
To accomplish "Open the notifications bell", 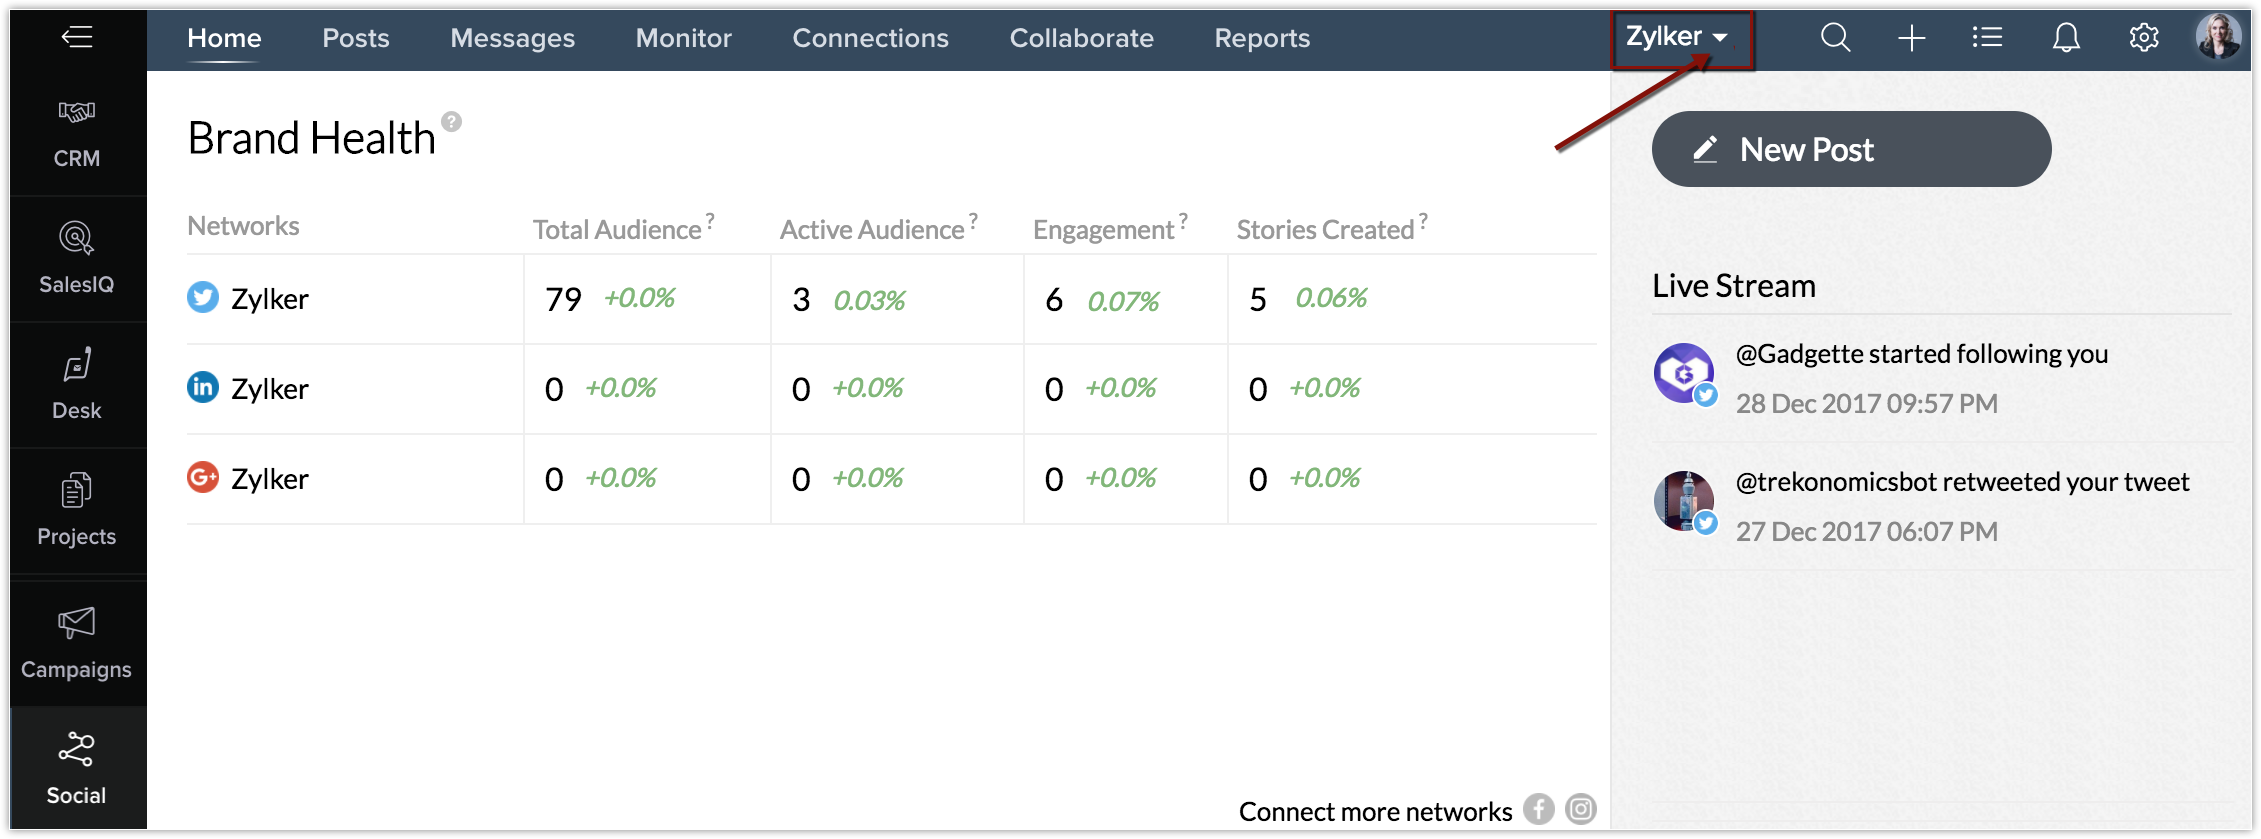I will click(2066, 38).
